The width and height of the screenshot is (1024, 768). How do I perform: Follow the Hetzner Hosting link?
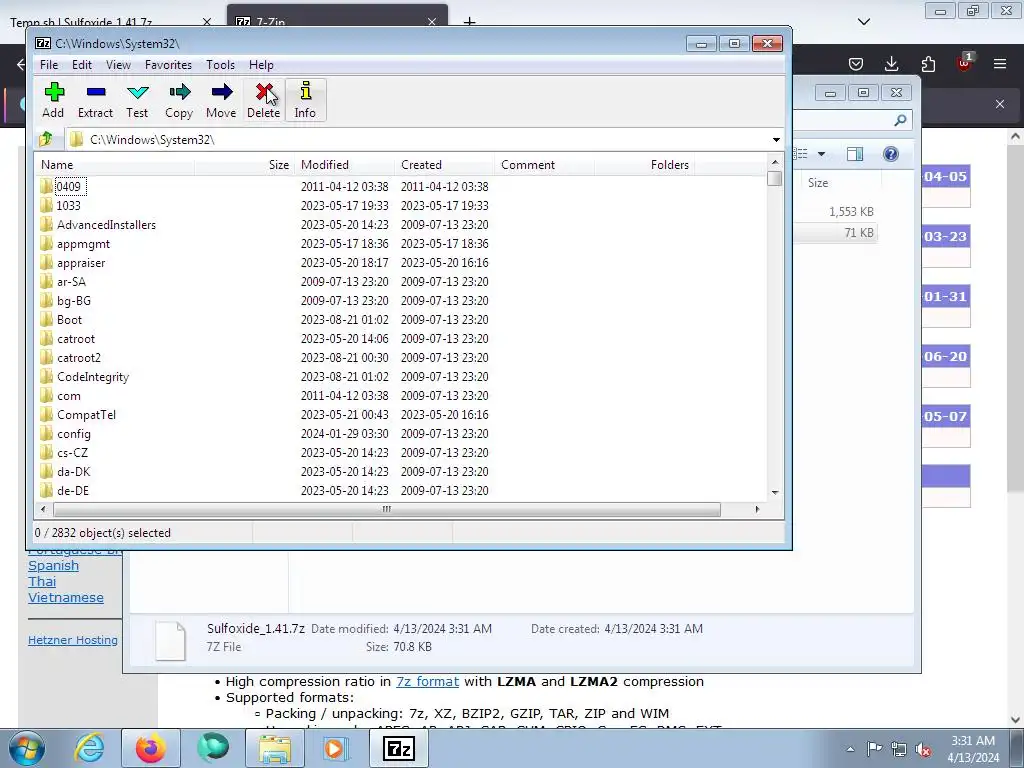tap(73, 640)
